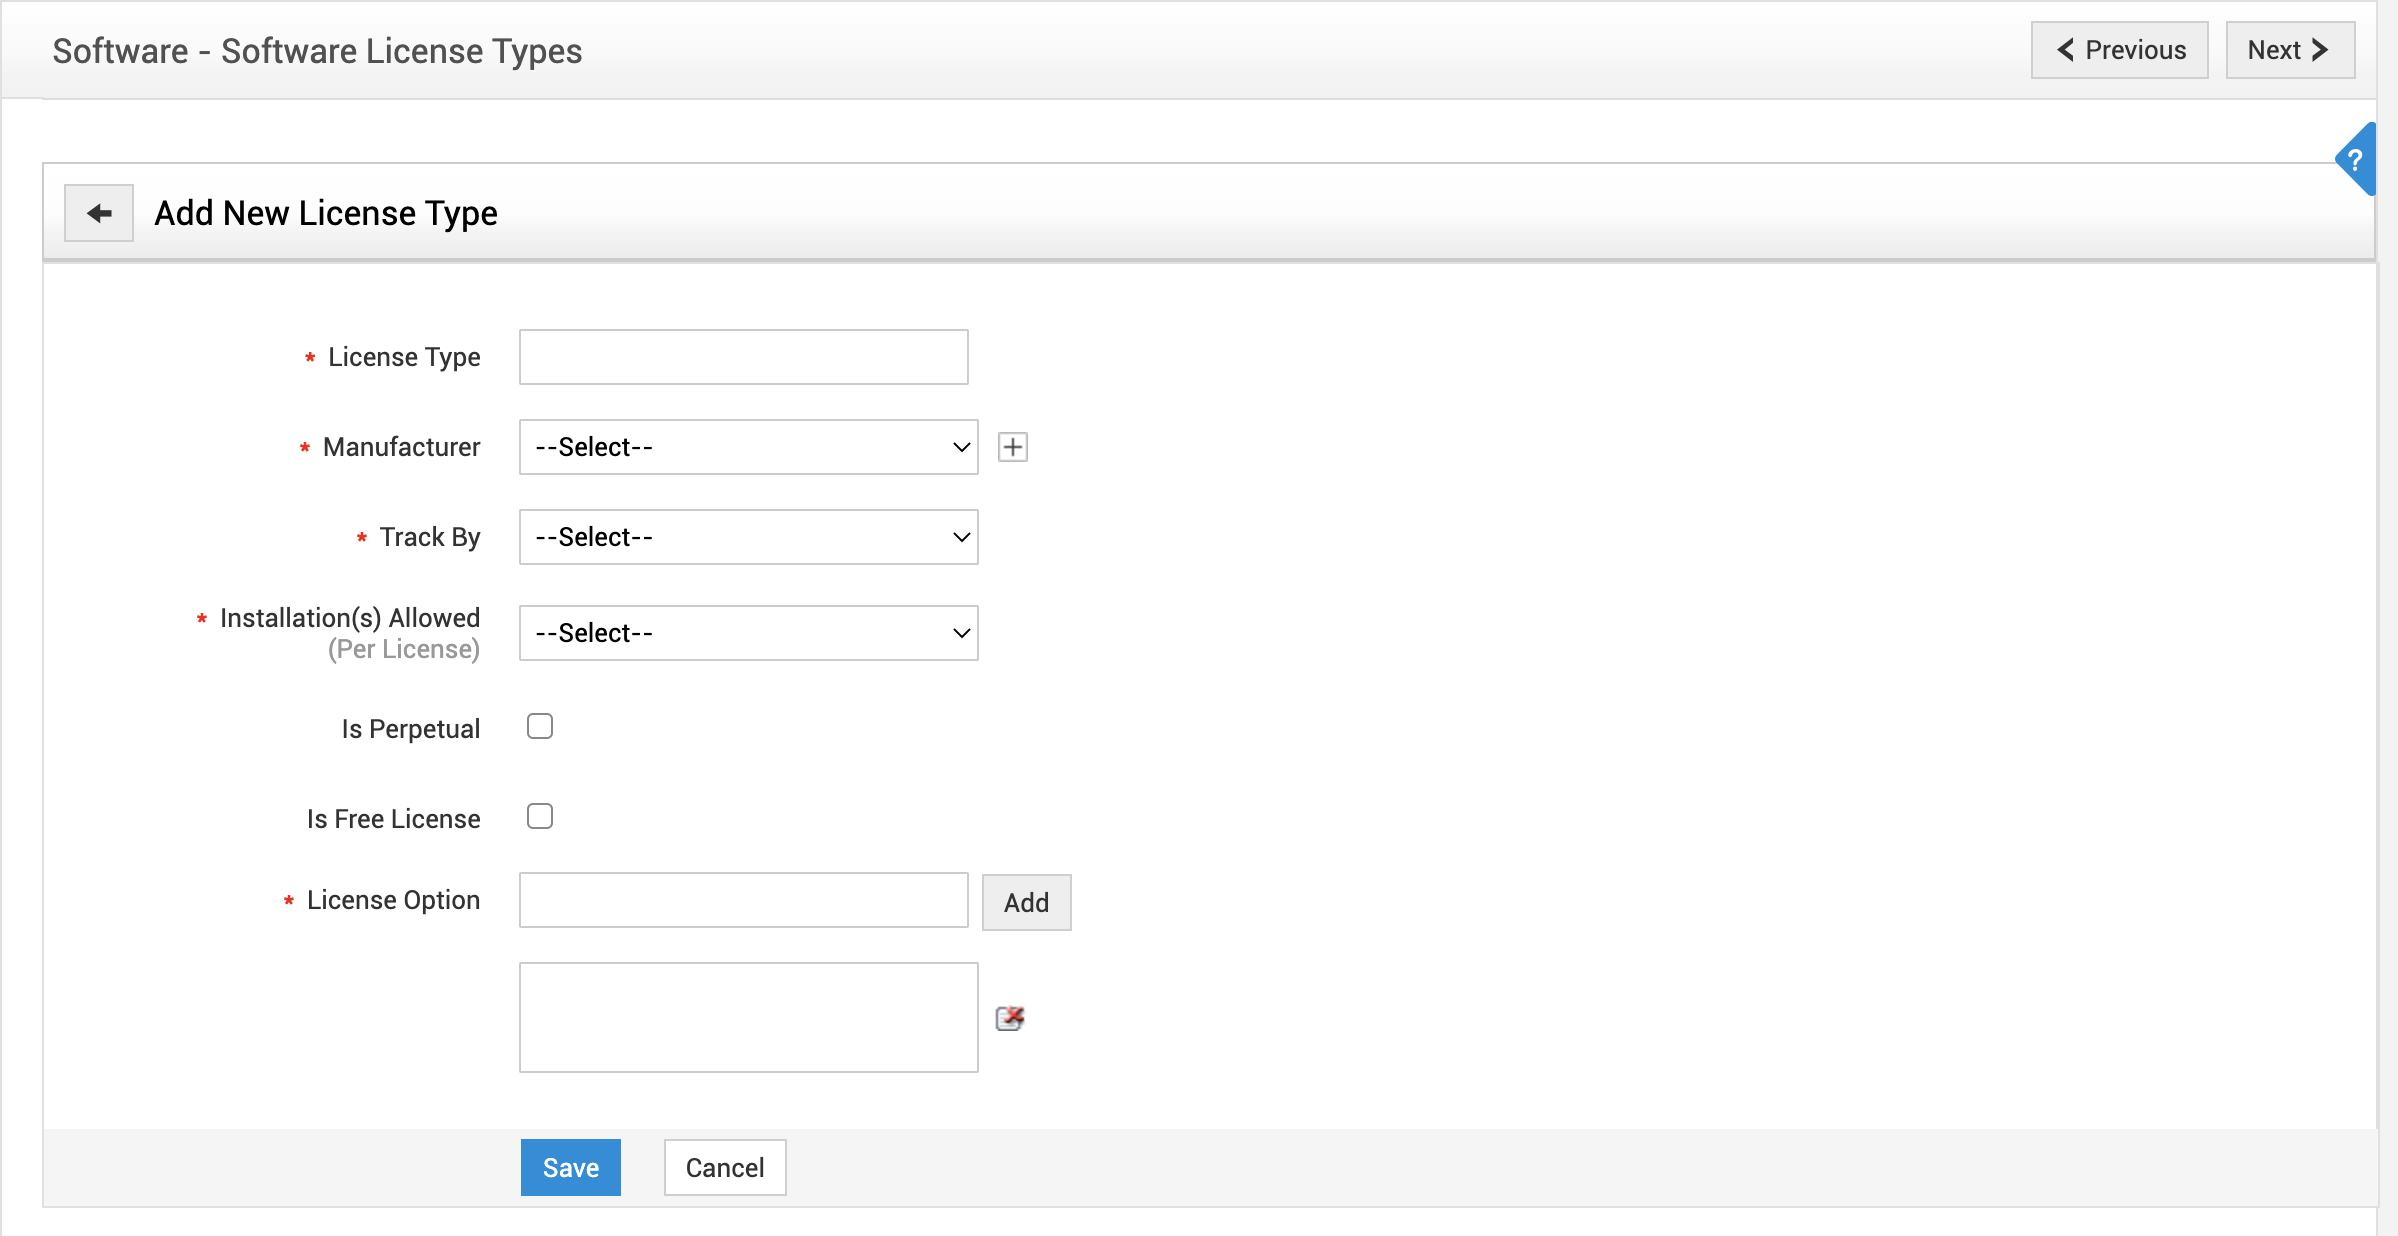Screen dimensions: 2398x1236
Task: Click the License Option input field
Action: click(x=742, y=901)
